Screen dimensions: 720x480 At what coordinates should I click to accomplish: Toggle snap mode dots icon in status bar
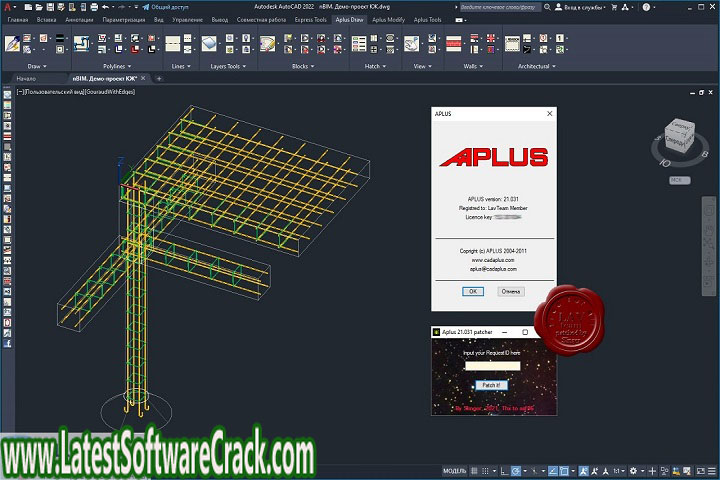485,471
